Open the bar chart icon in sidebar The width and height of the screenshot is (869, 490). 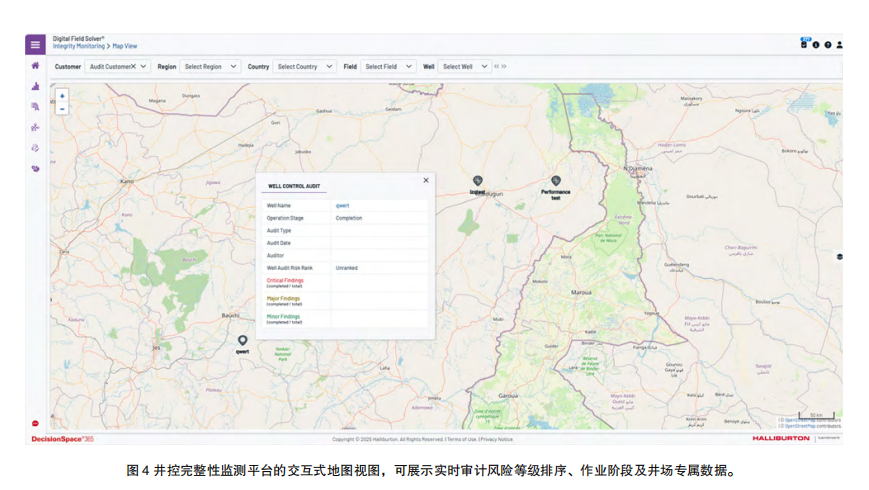coord(35,87)
